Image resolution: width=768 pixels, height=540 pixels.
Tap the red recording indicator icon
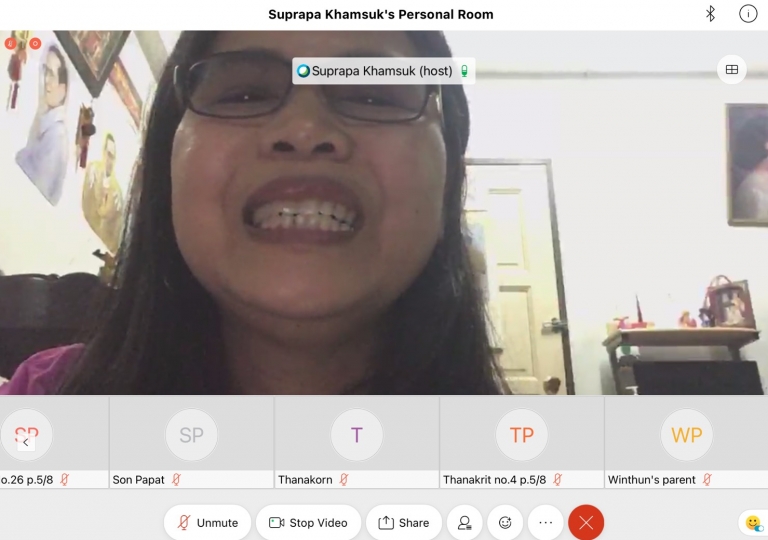coord(35,44)
